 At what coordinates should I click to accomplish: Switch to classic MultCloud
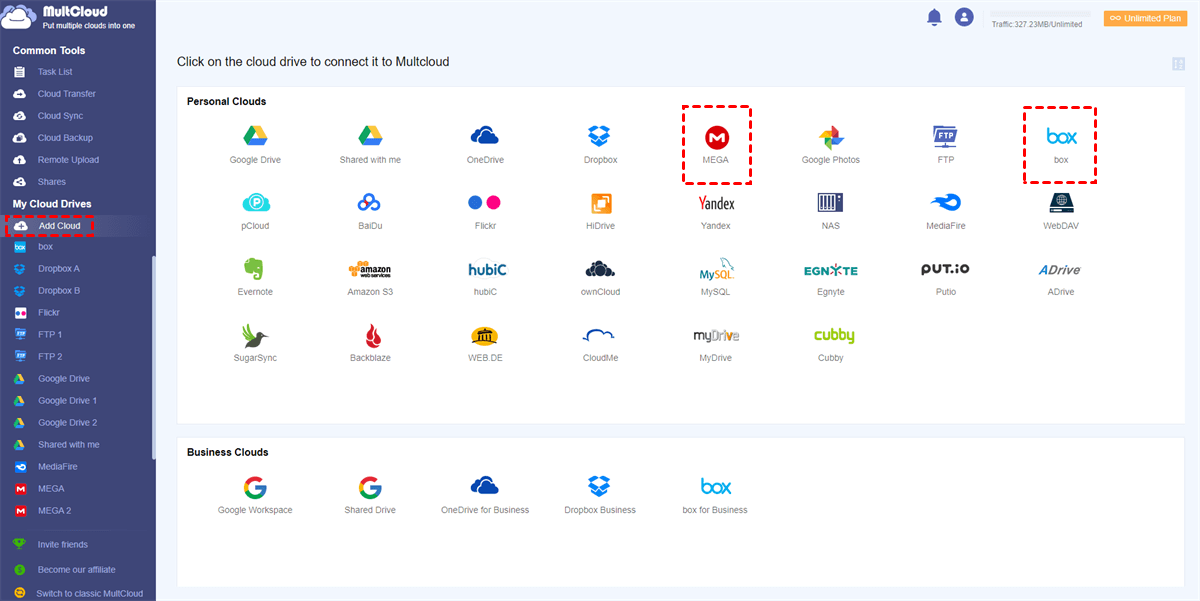coord(89,594)
